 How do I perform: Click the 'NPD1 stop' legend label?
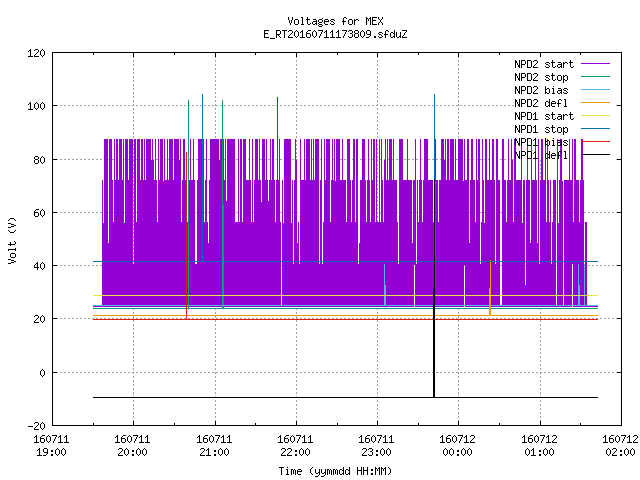[x=541, y=129]
